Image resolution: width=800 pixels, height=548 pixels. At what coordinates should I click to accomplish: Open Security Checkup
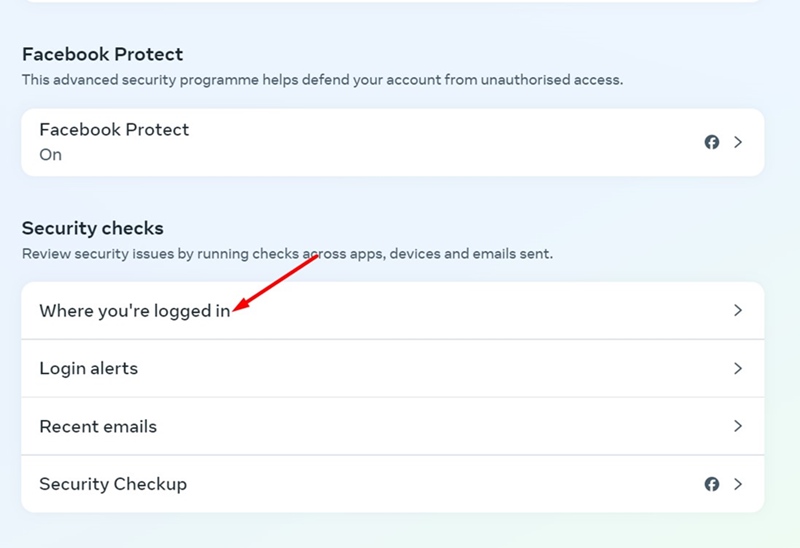tap(392, 484)
